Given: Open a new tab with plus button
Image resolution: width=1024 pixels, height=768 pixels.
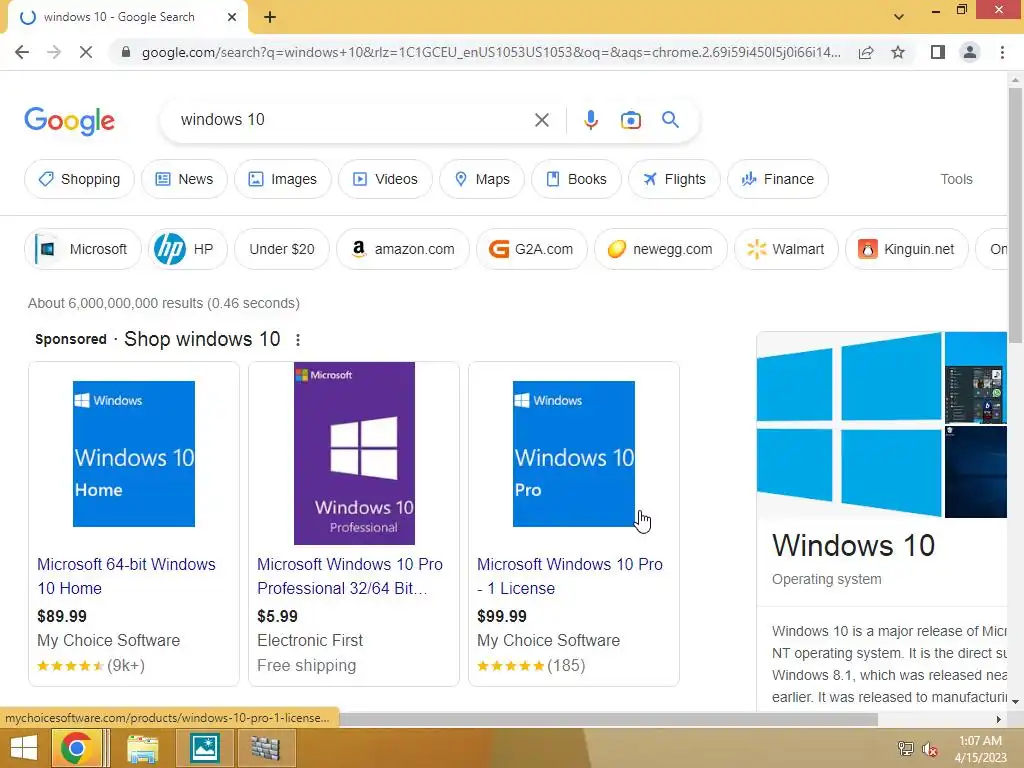Looking at the screenshot, I should pyautogui.click(x=270, y=18).
